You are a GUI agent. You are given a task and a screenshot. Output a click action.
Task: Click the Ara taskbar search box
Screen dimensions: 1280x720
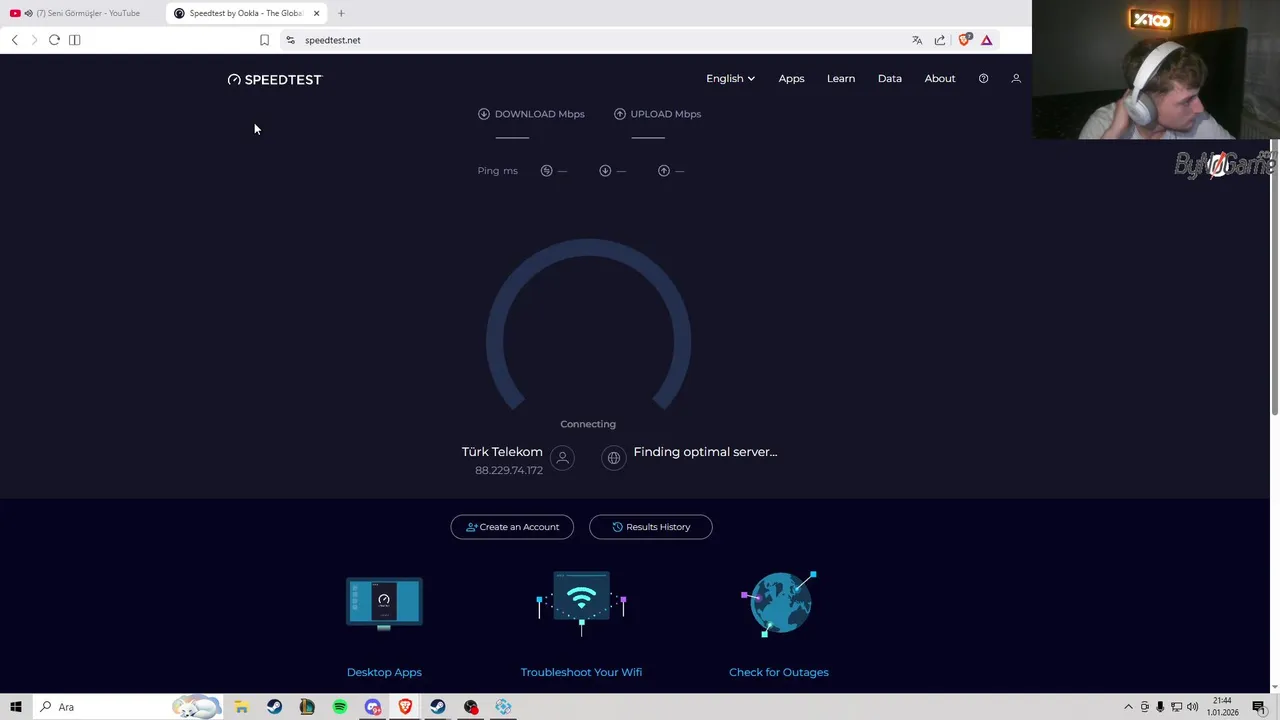point(128,707)
